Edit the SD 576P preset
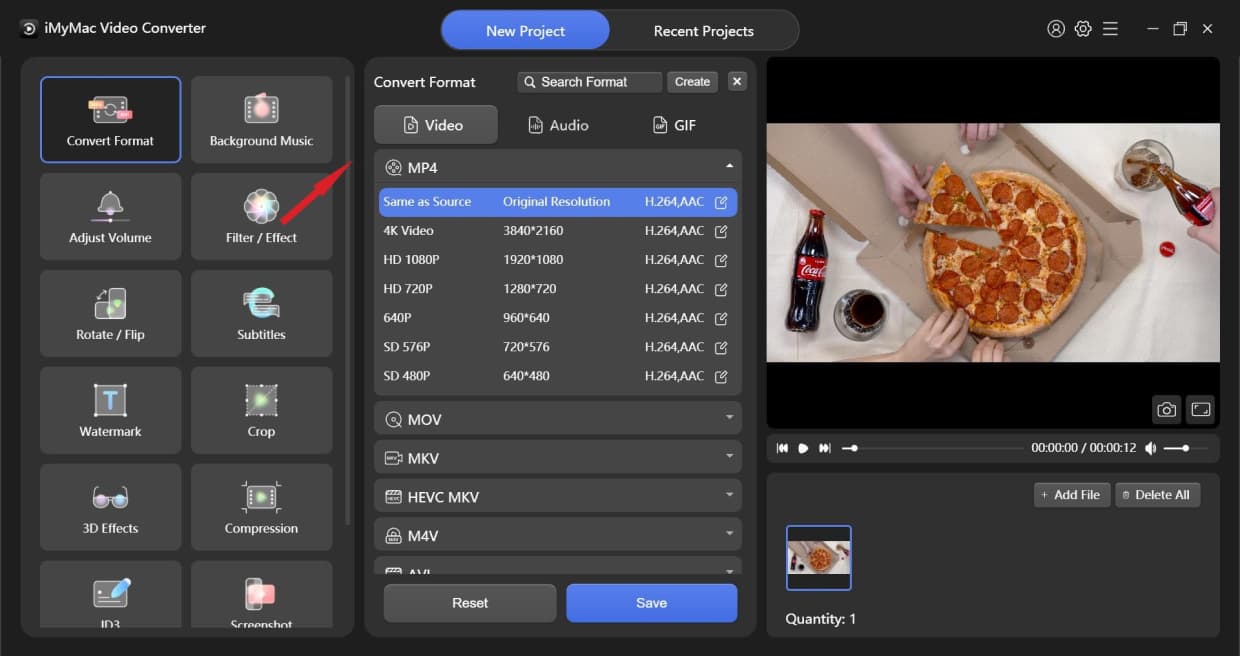 (x=721, y=347)
